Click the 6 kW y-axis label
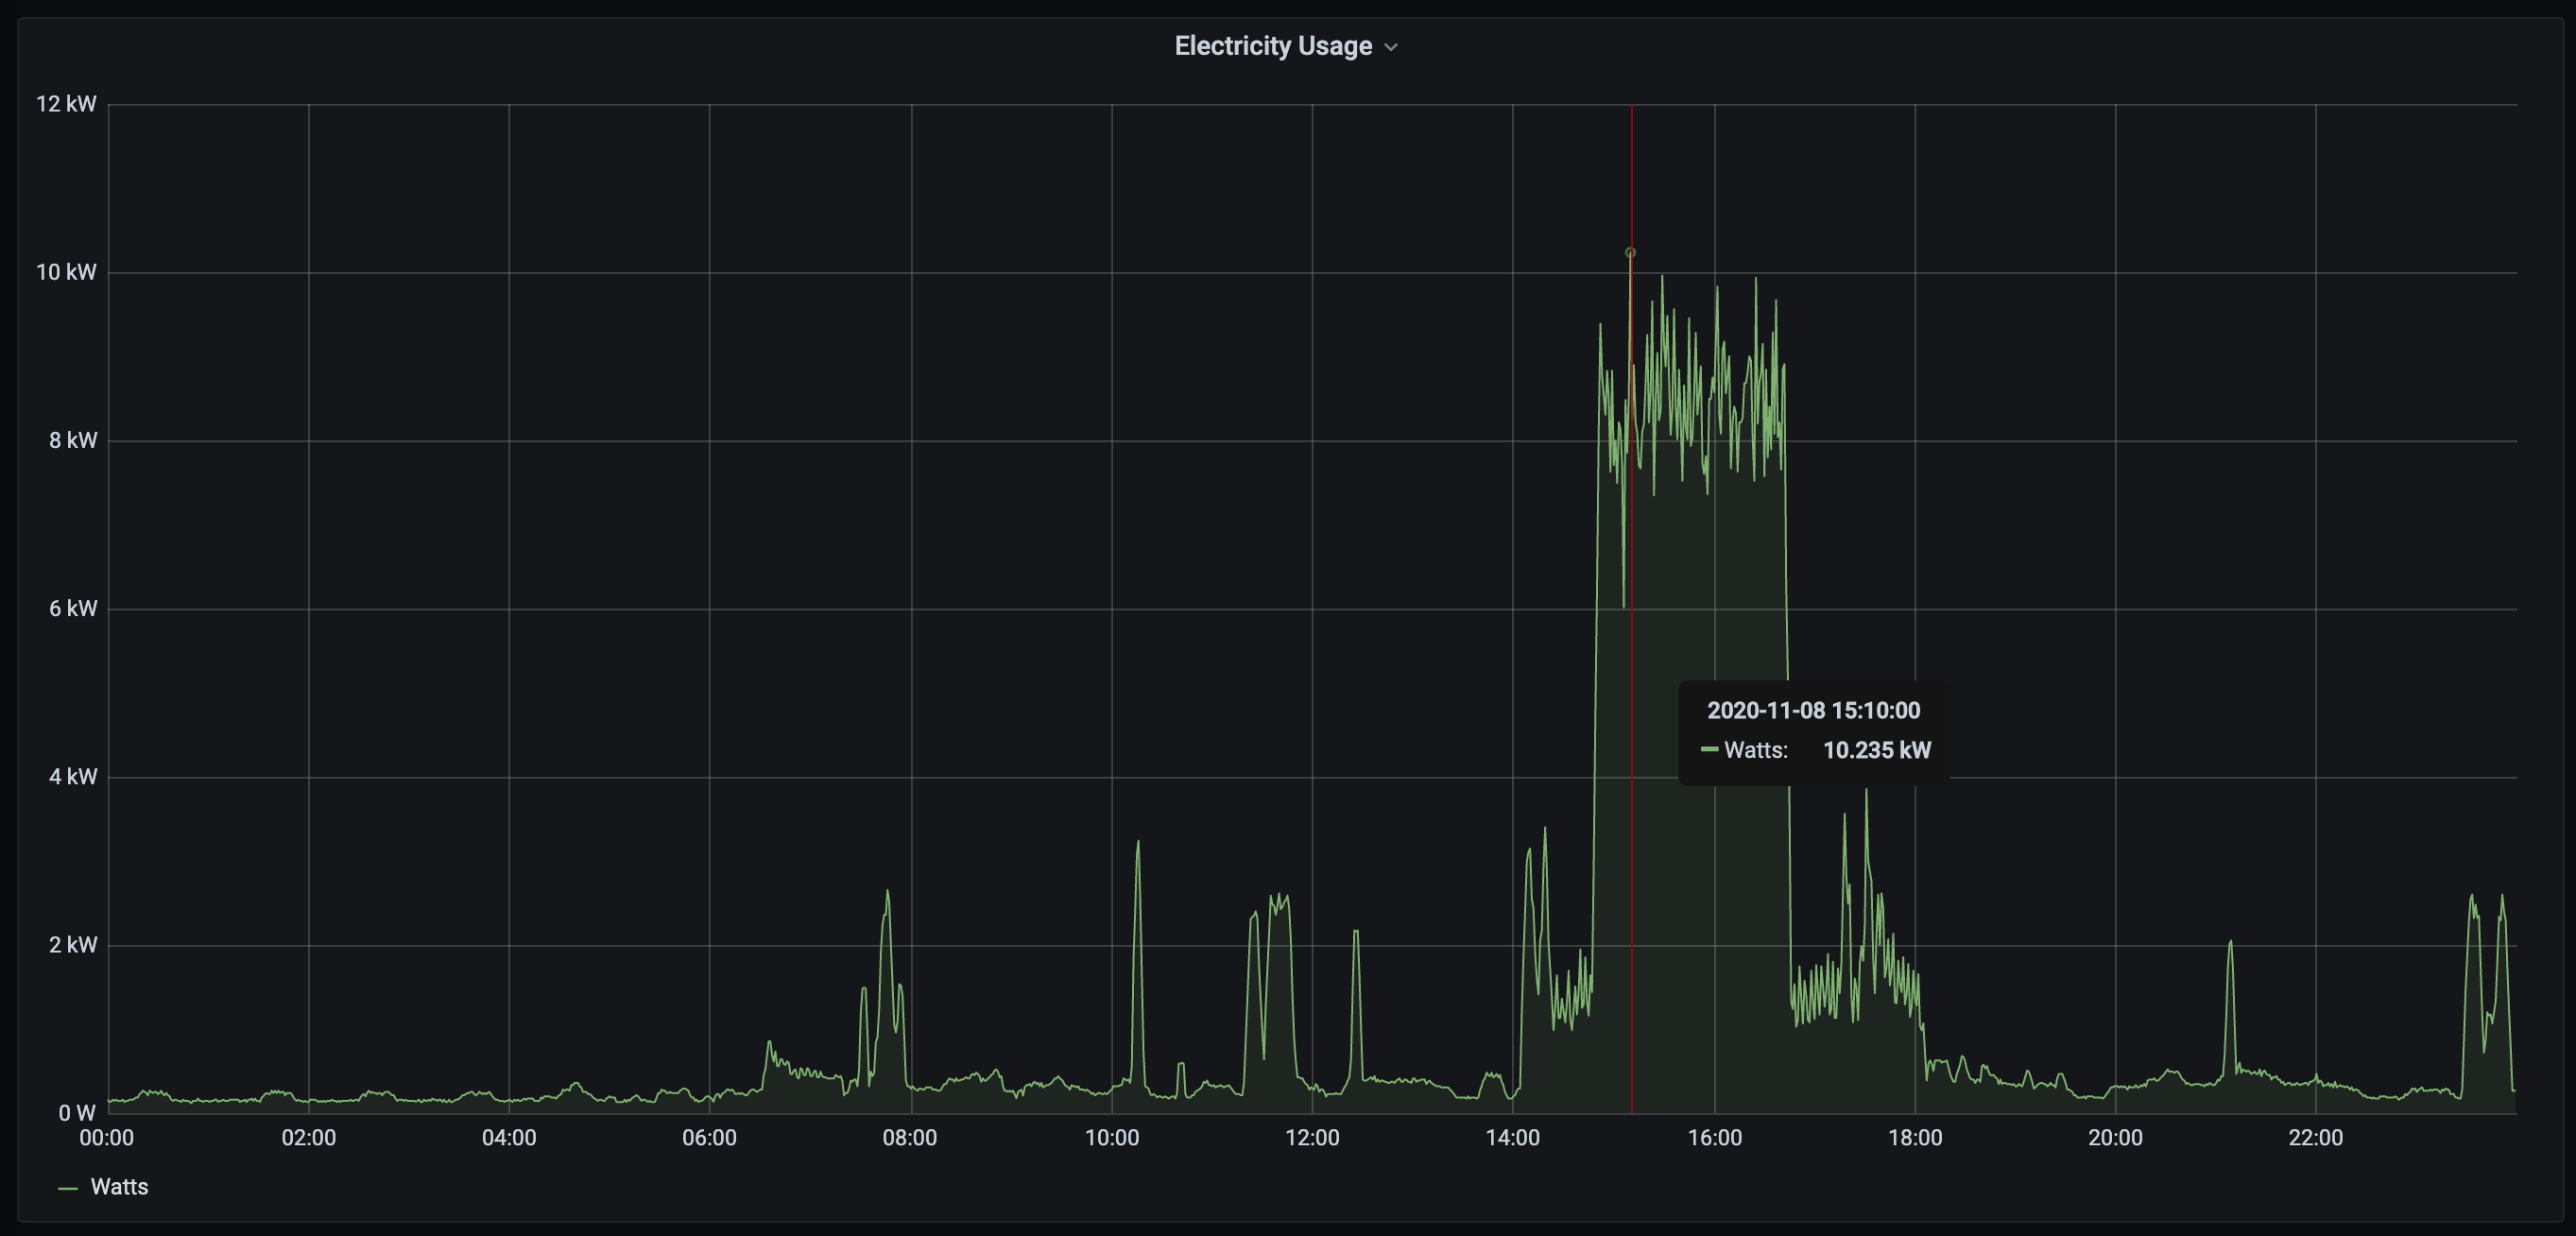 (73, 608)
